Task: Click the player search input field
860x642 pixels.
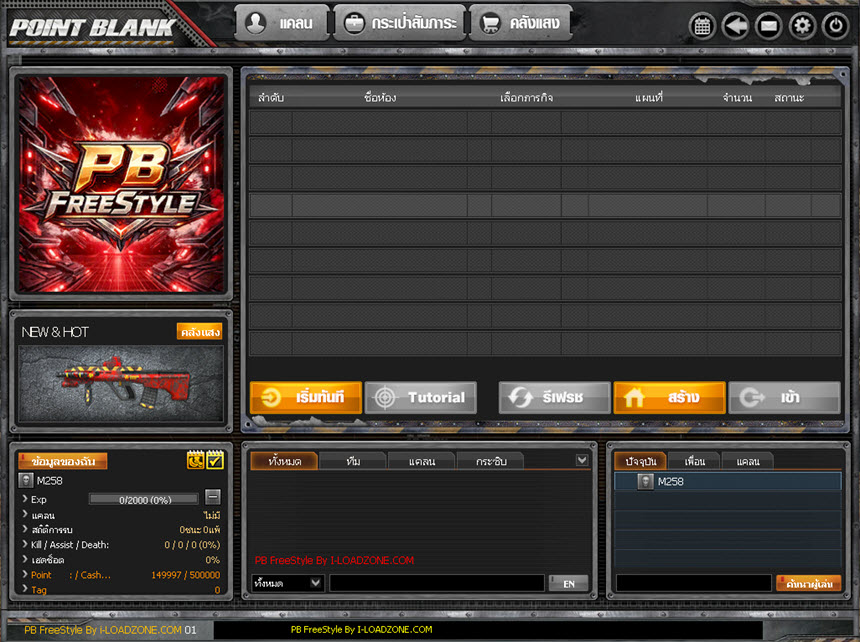Action: [x=694, y=583]
